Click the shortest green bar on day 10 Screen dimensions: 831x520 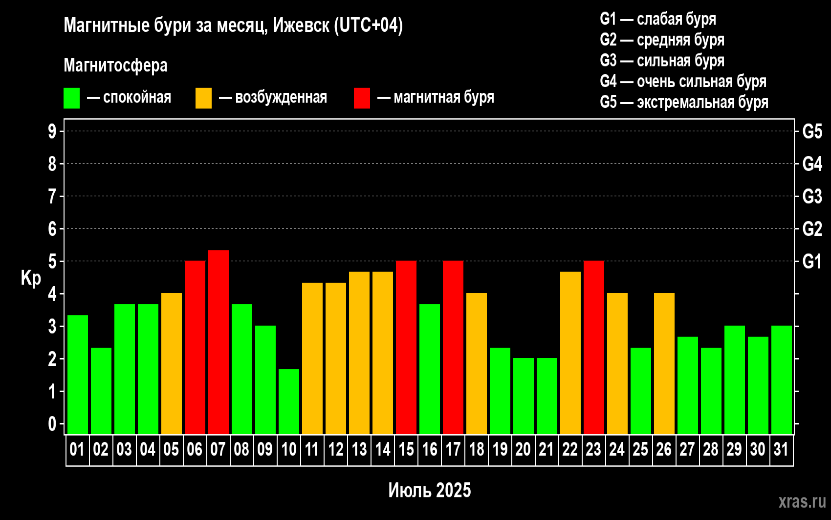coord(289,401)
